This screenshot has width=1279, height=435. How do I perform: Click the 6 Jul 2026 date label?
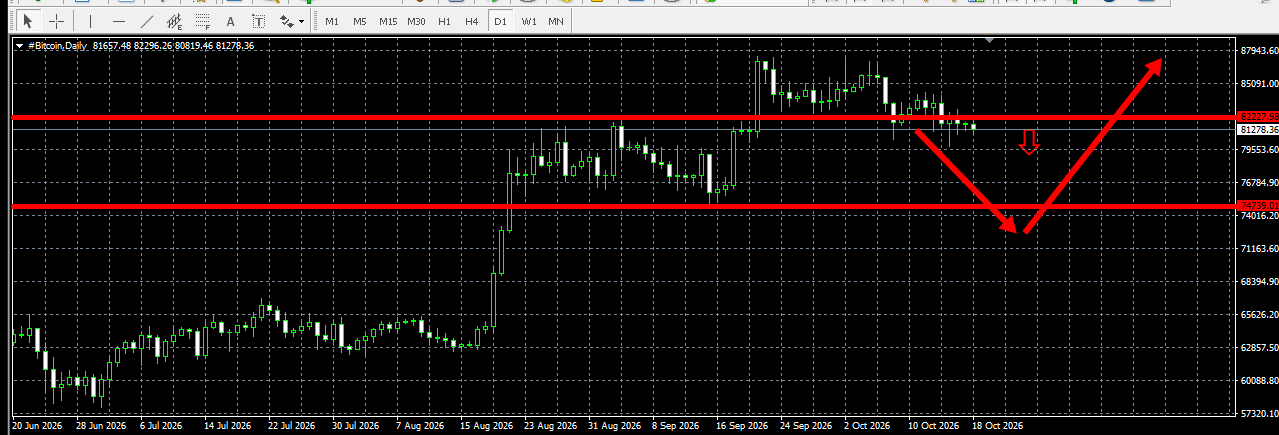click(163, 425)
